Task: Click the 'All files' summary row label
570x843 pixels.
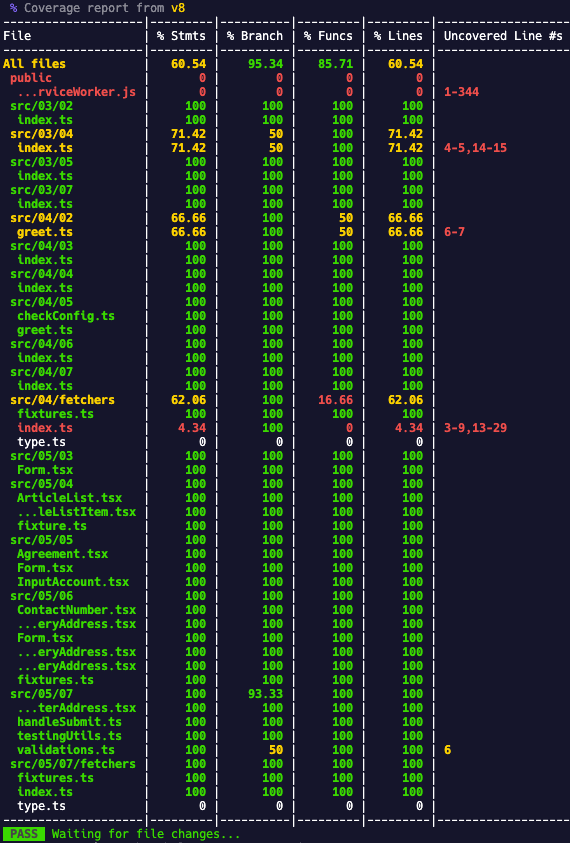Action: point(34,64)
